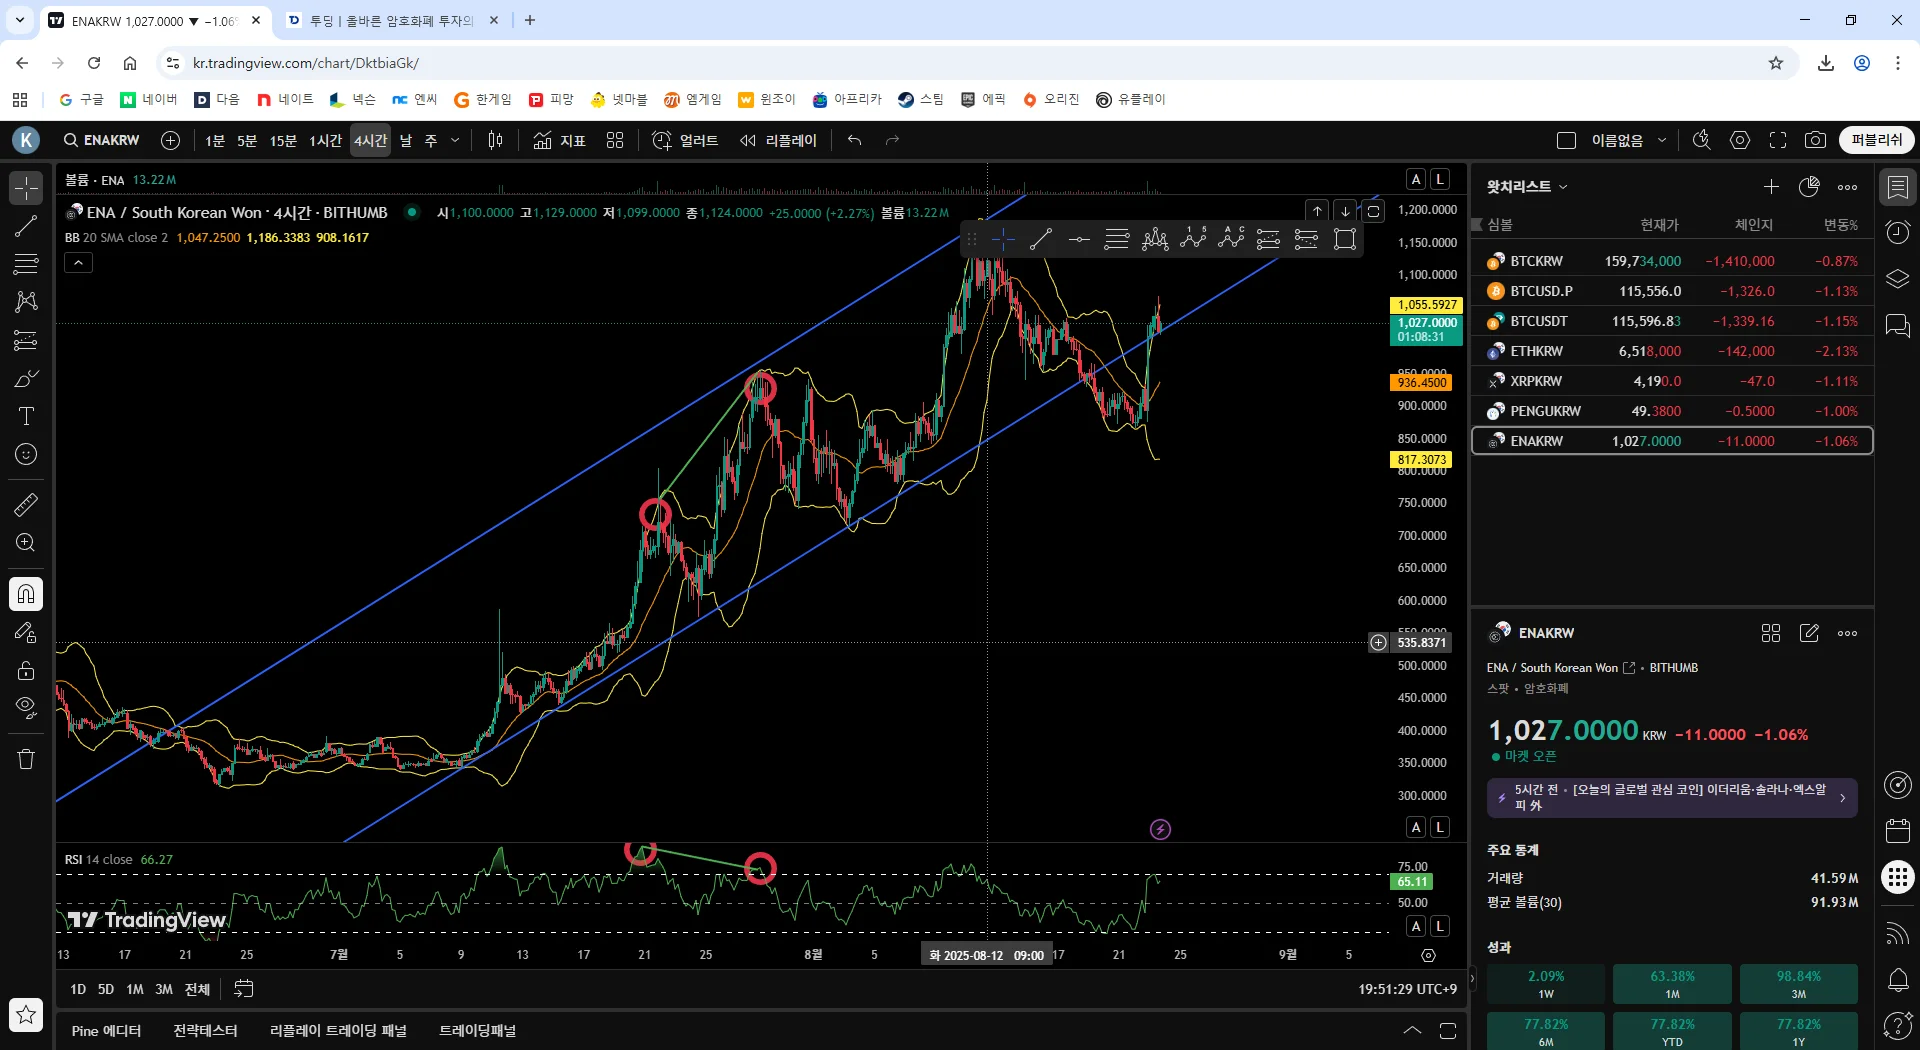Open the emoji and stickers tool

point(26,454)
